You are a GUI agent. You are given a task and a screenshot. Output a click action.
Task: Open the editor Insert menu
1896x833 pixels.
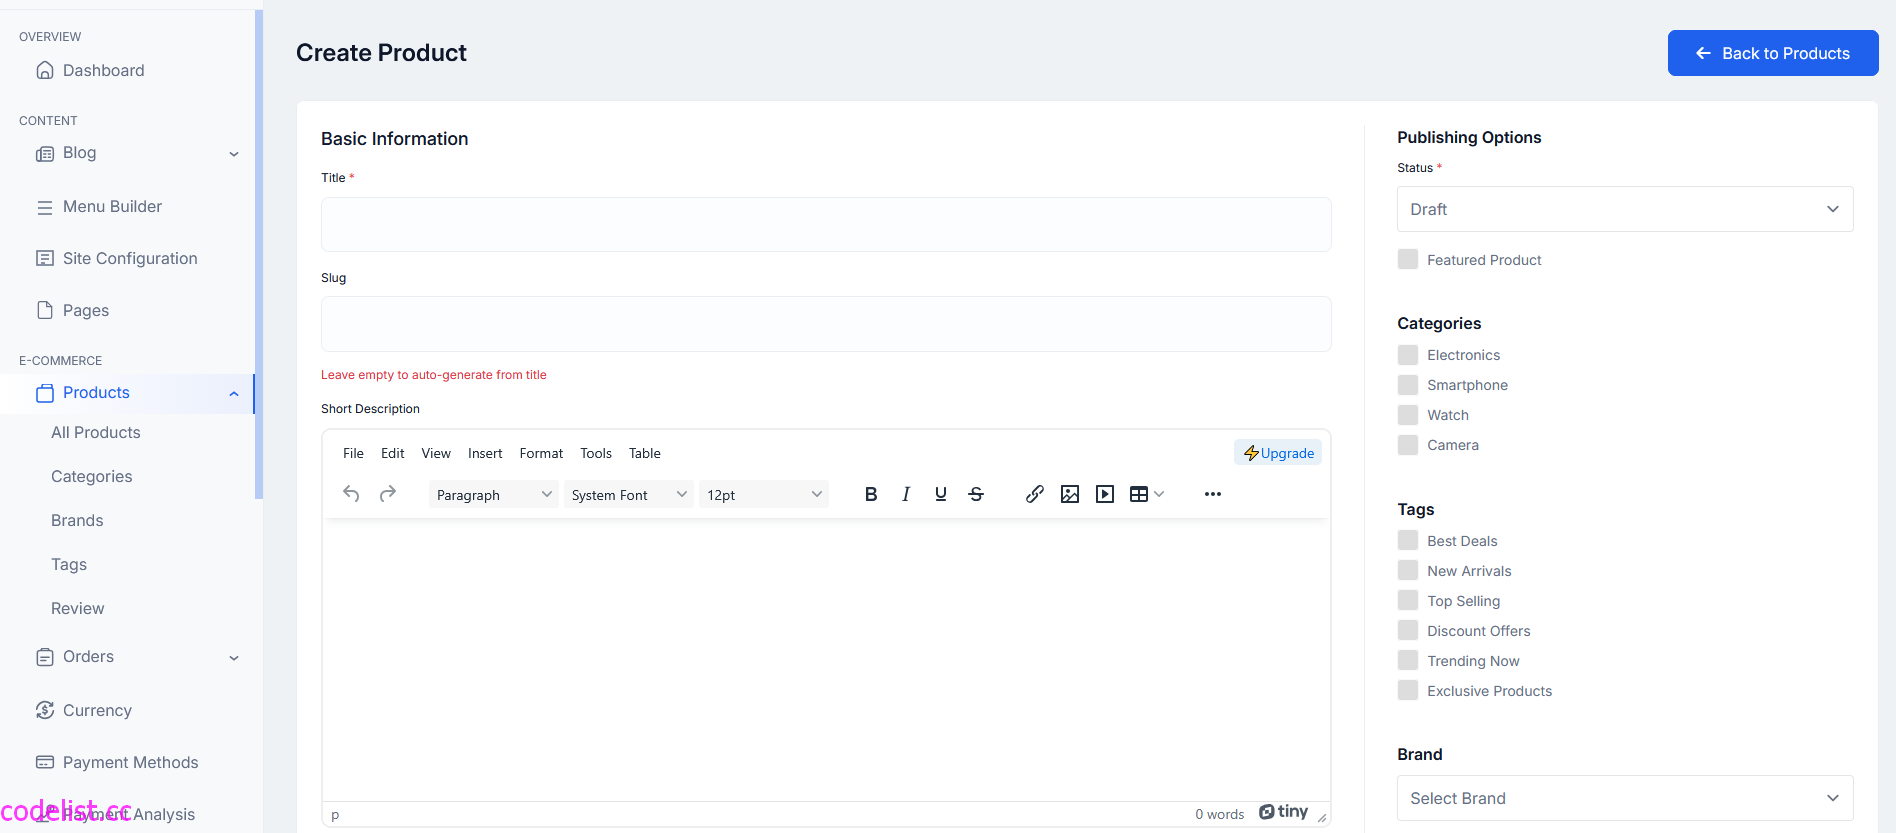tap(485, 453)
